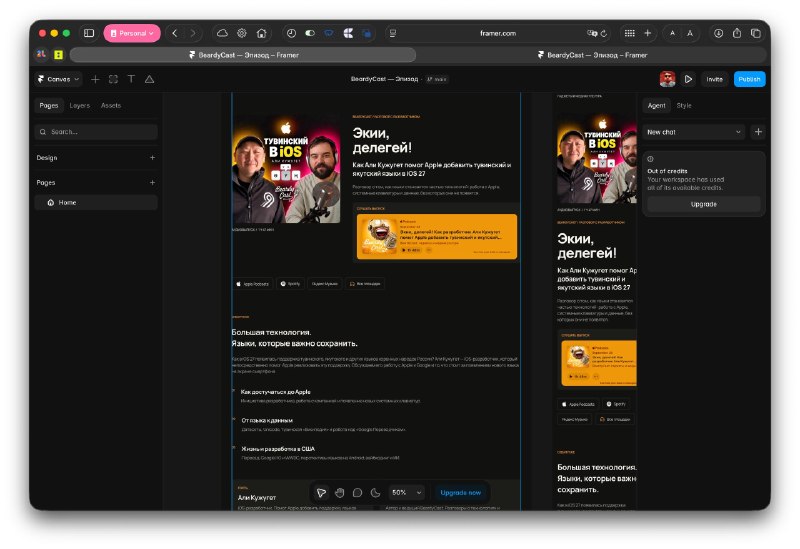Click the white K-shaped extension icon
800x549 pixels.
[x=348, y=33]
